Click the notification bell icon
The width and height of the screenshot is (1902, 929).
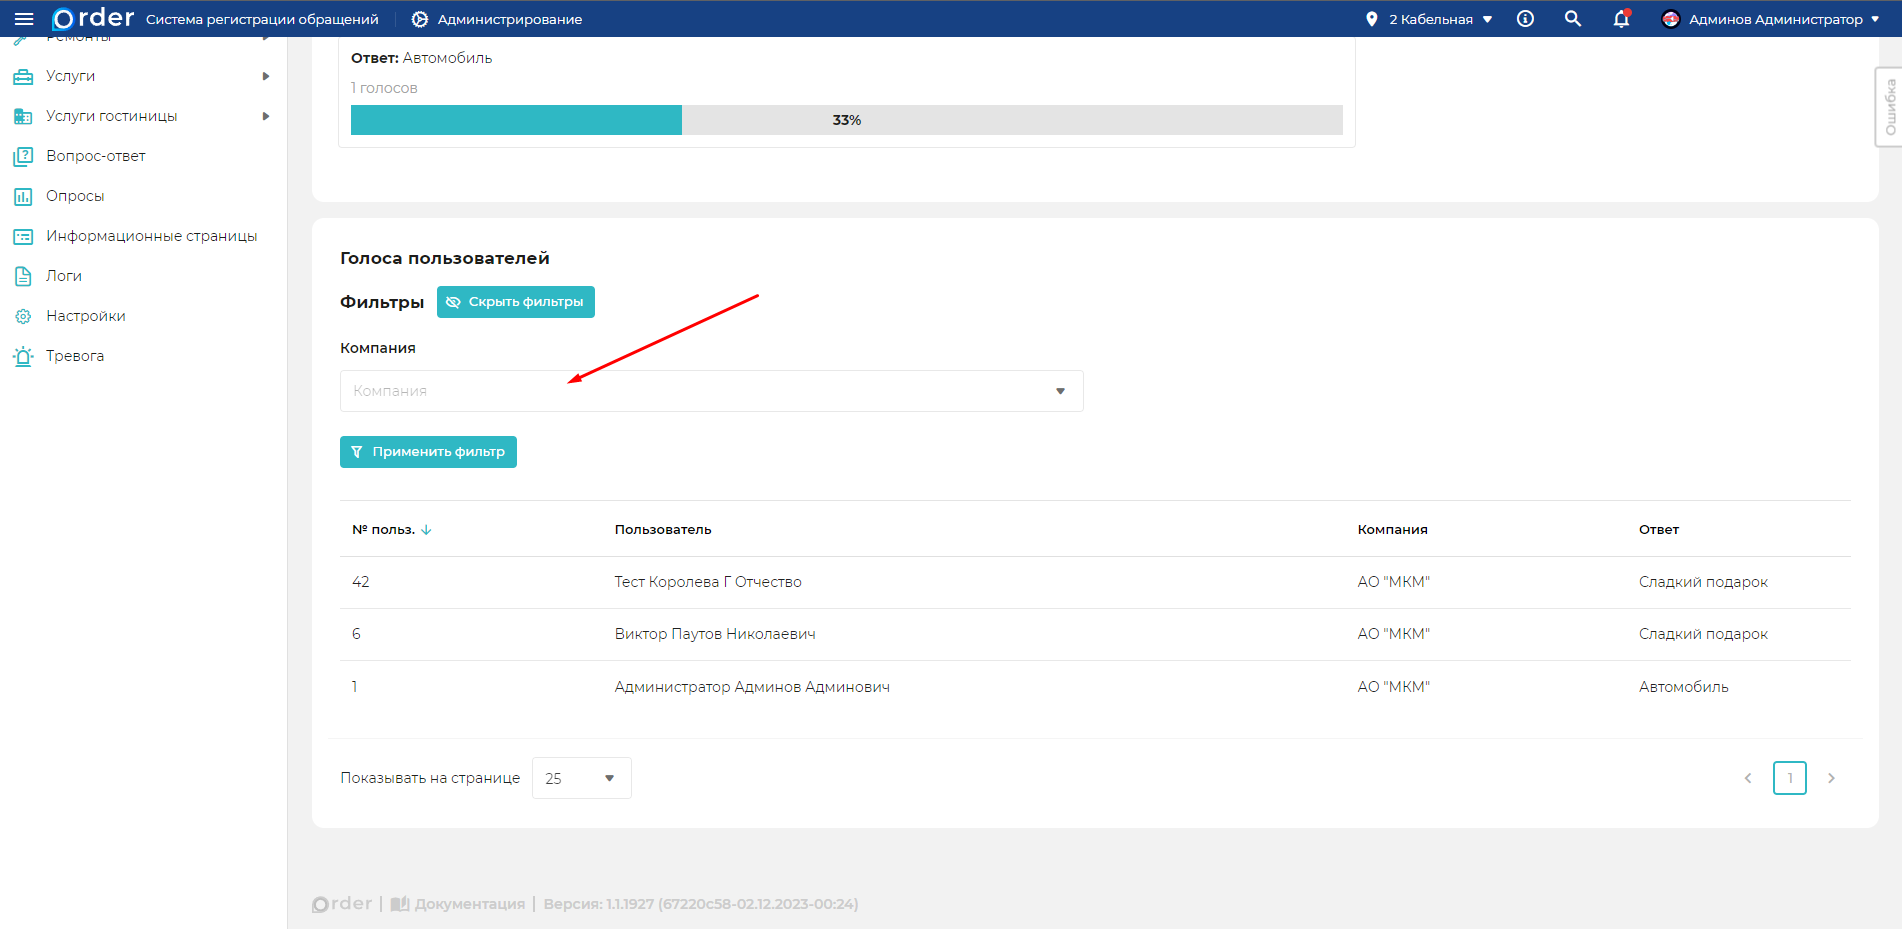pos(1621,19)
